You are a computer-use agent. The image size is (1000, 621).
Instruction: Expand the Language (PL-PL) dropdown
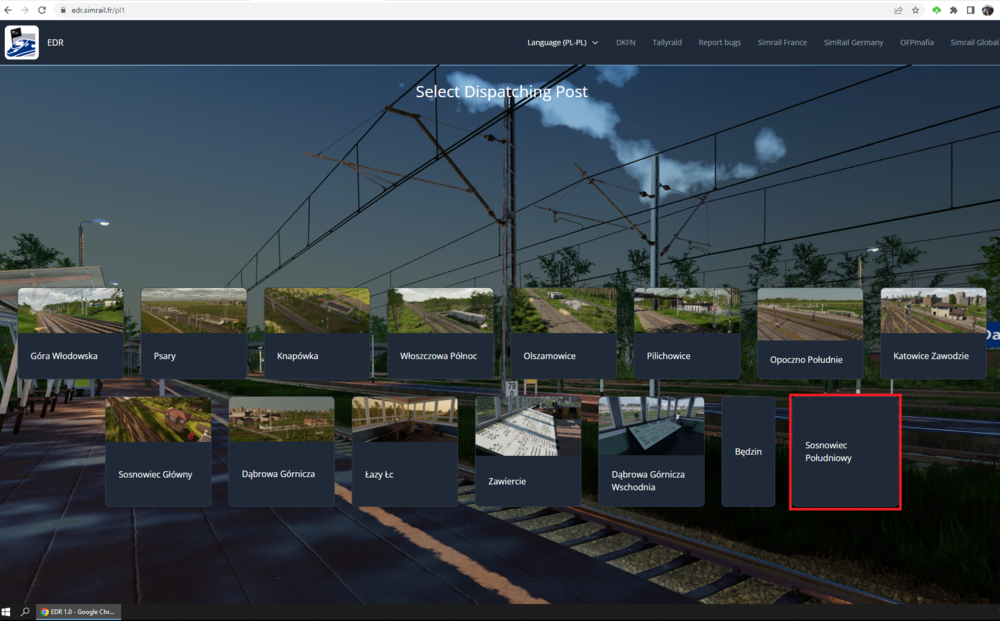tap(562, 43)
